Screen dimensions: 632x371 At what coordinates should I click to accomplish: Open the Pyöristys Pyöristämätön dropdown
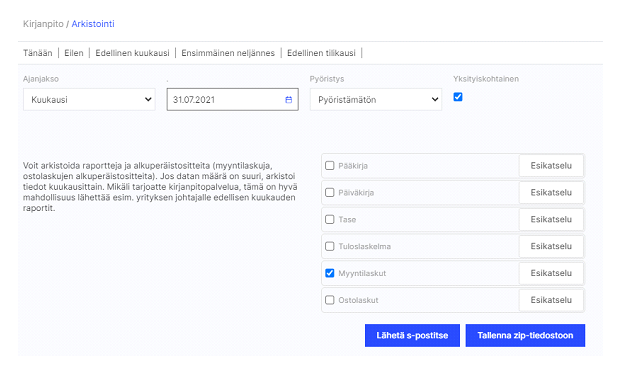(376, 100)
